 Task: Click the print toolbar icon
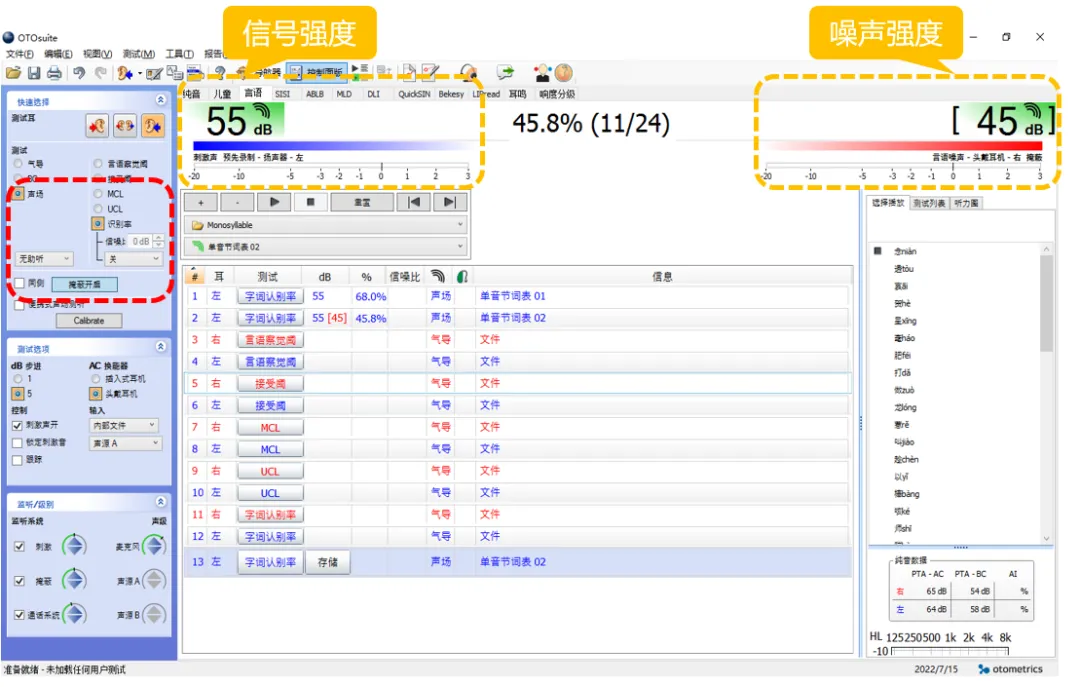[x=54, y=72]
